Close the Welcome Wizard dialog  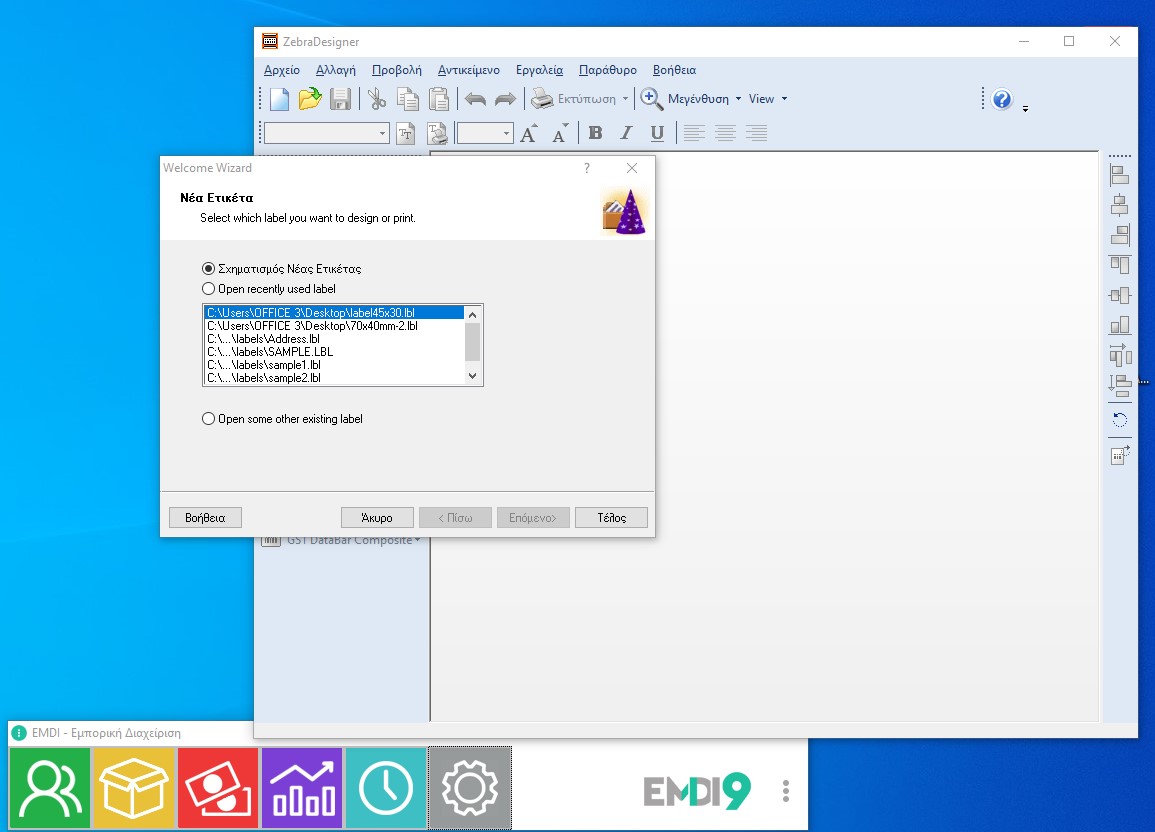[x=632, y=168]
